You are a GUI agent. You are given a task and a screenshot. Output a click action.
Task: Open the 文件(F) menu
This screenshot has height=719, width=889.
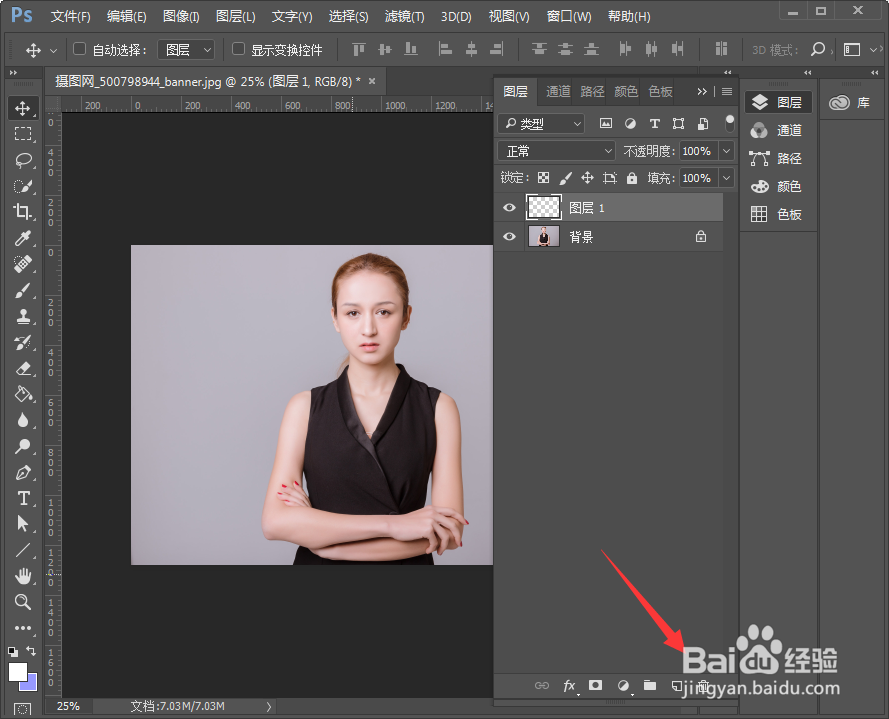tap(70, 16)
